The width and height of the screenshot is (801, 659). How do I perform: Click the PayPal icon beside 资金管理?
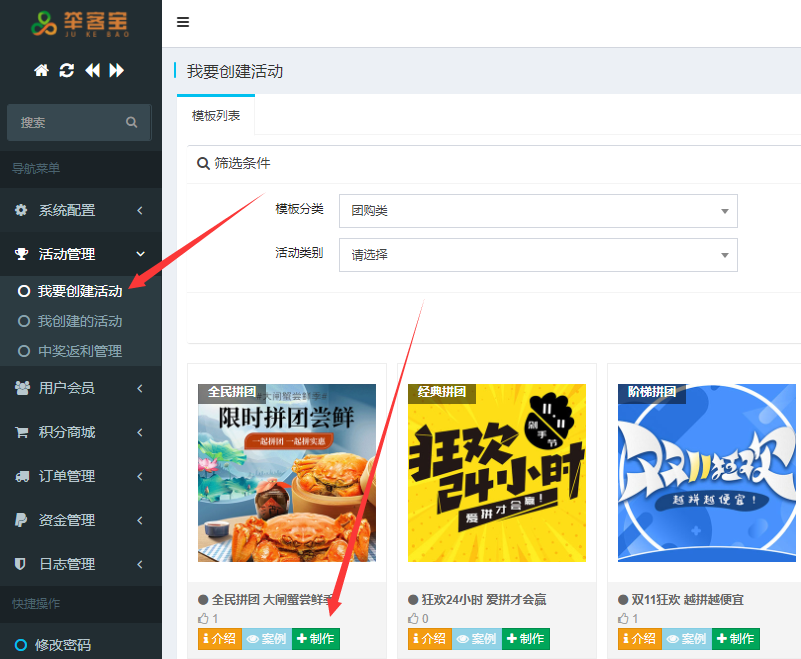pyautogui.click(x=20, y=520)
